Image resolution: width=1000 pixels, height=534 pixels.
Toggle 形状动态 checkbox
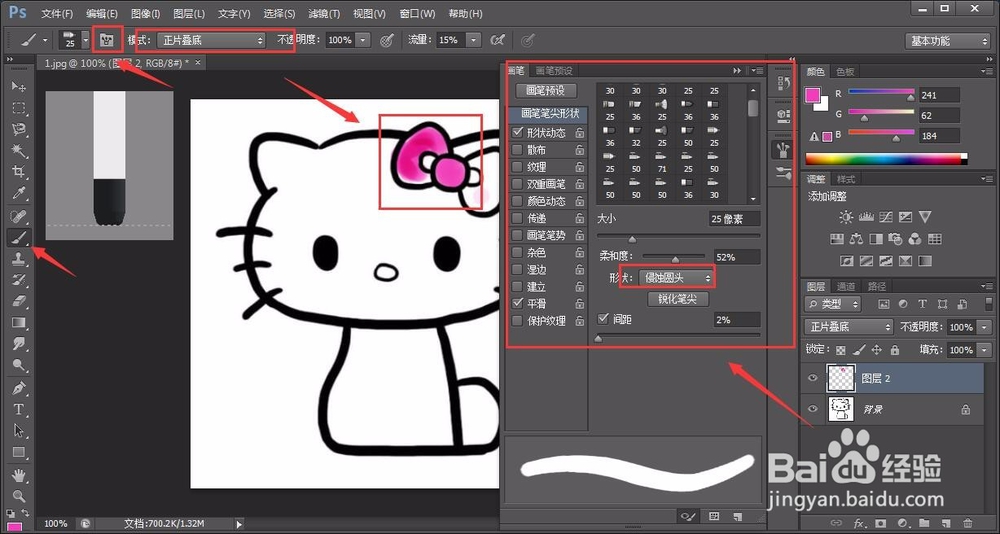click(x=517, y=133)
